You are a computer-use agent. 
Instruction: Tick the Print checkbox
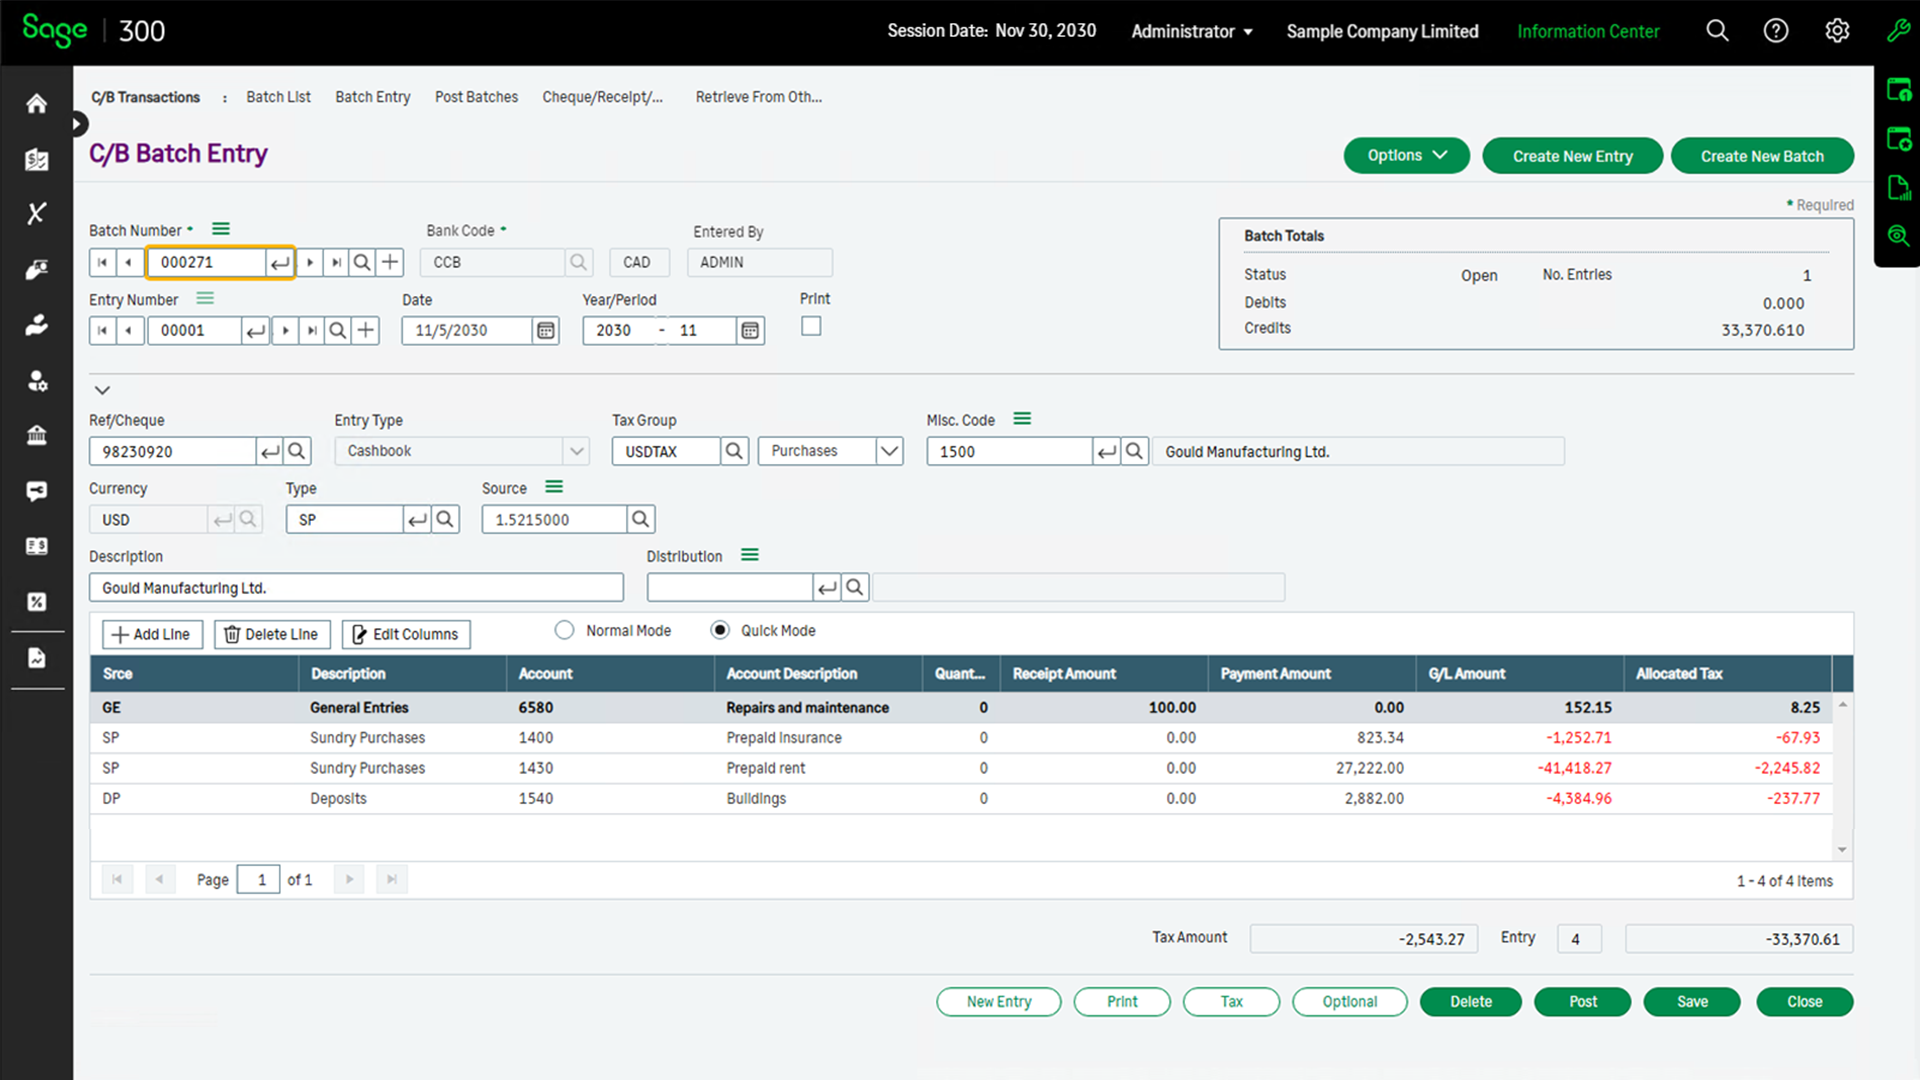click(x=811, y=327)
